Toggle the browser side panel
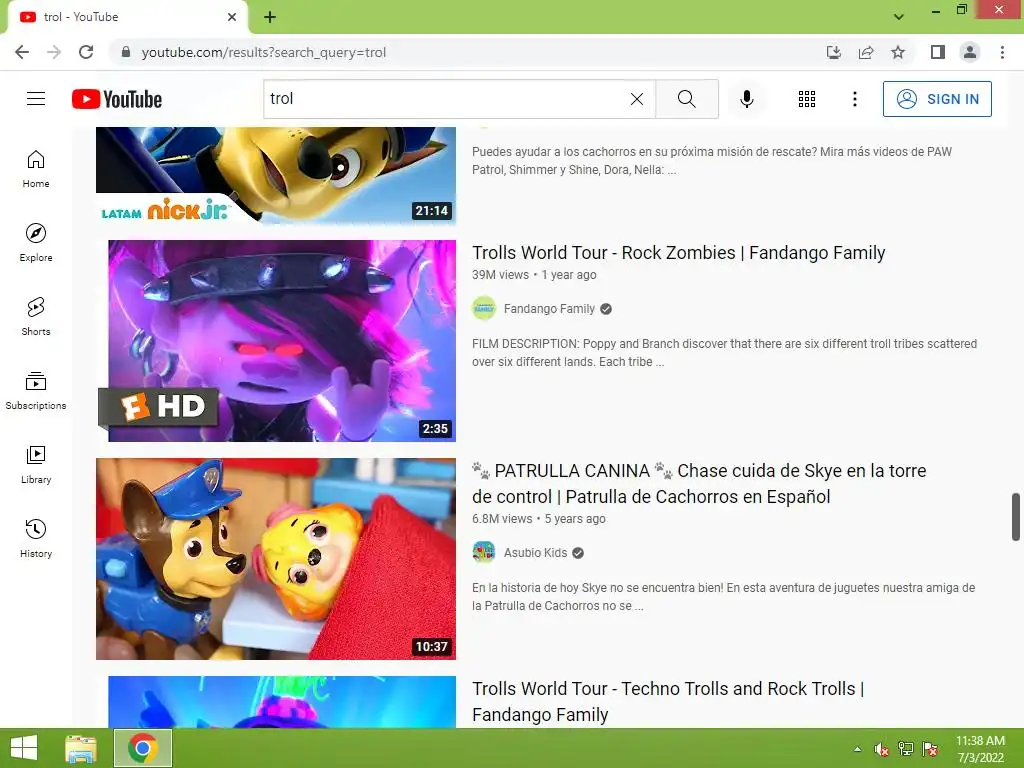The width and height of the screenshot is (1024, 768). coord(938,52)
